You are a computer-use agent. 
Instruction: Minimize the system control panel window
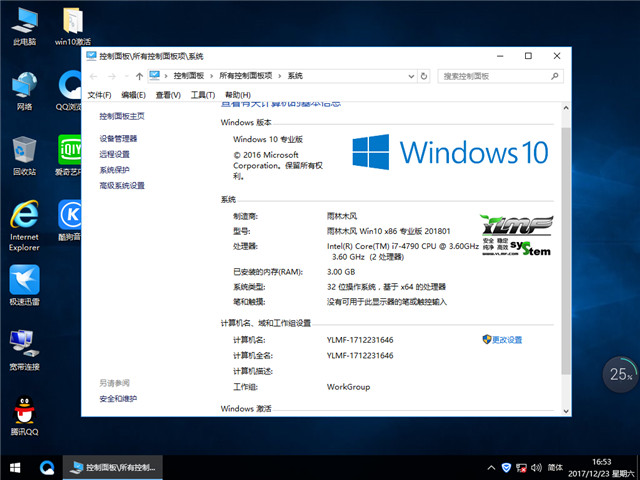pyautogui.click(x=500, y=56)
